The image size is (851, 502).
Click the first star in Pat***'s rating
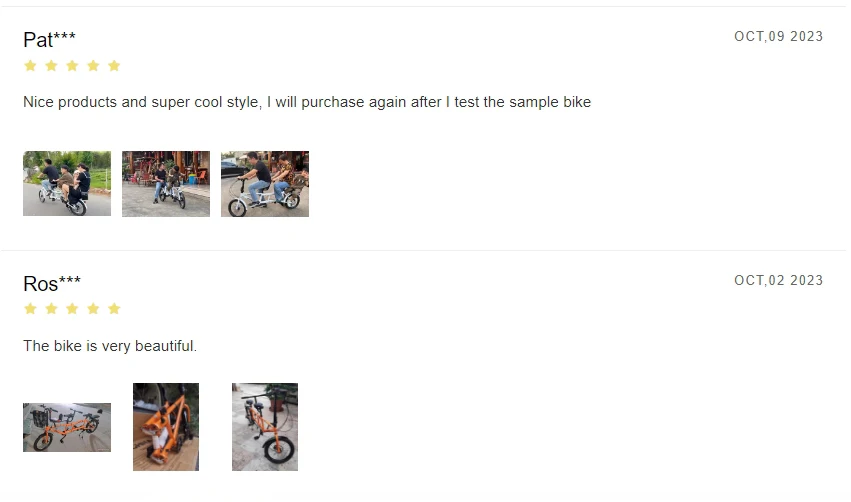pyautogui.click(x=30, y=66)
